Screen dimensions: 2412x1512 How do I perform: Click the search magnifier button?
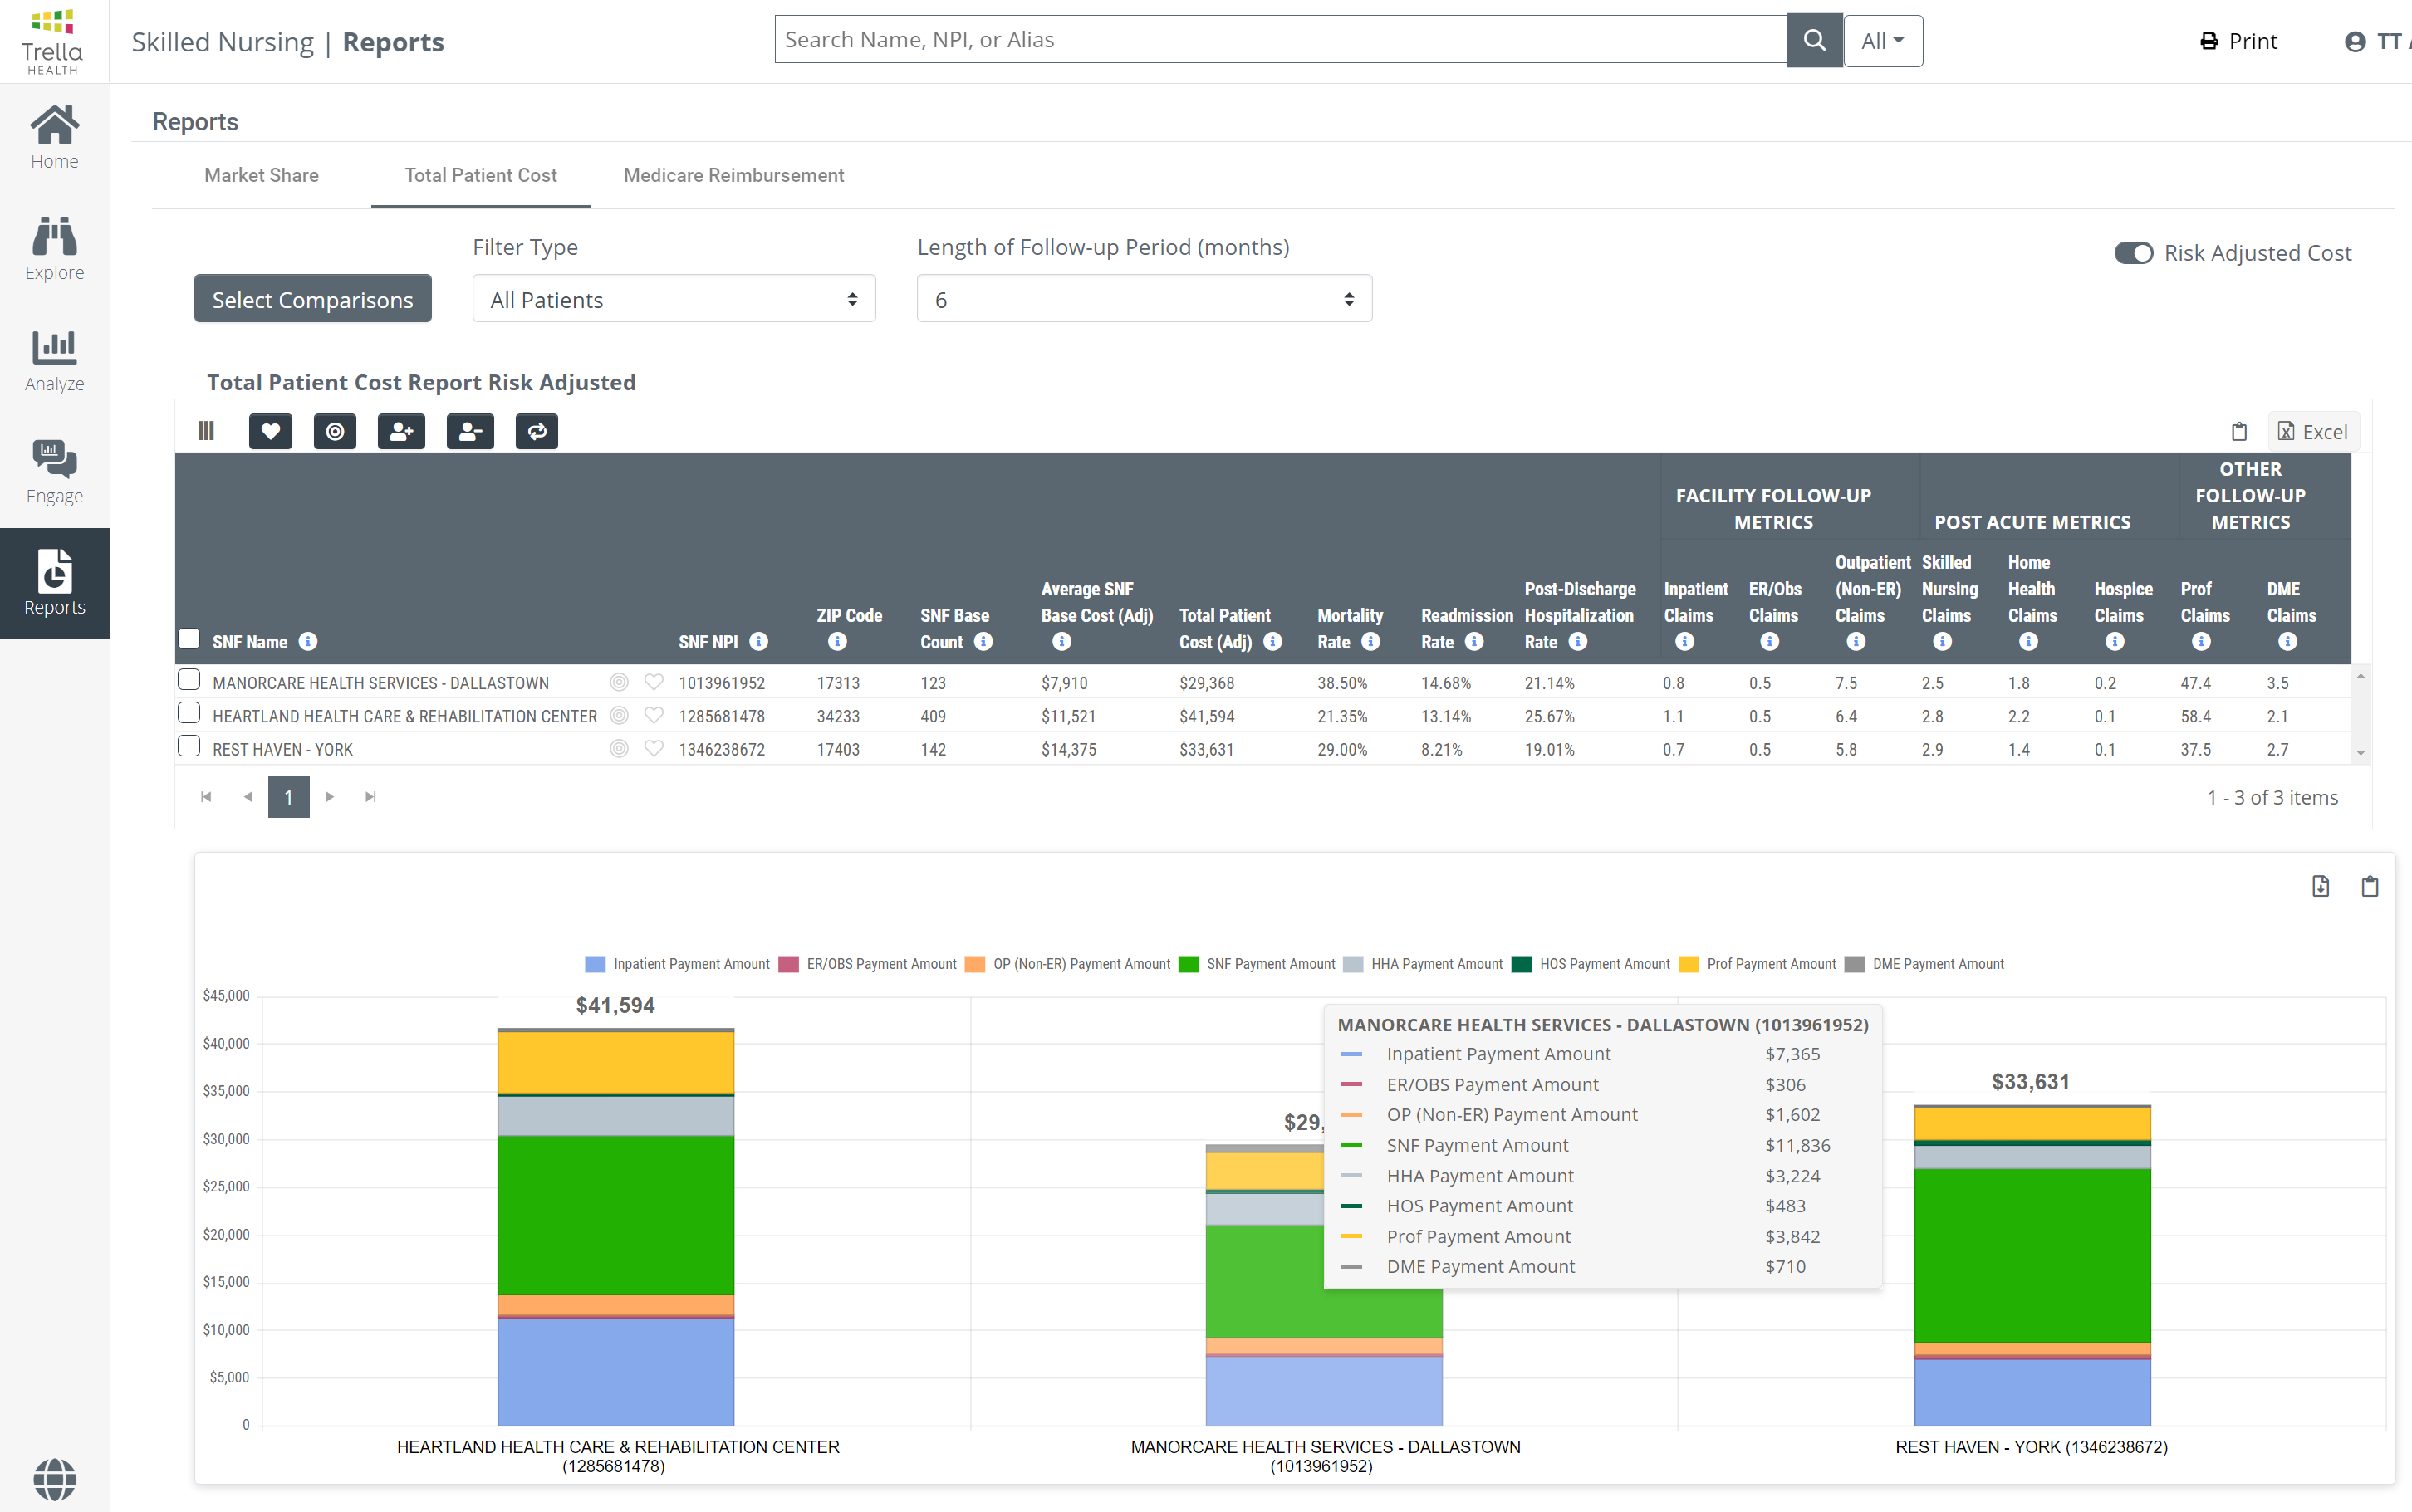pyautogui.click(x=1814, y=40)
